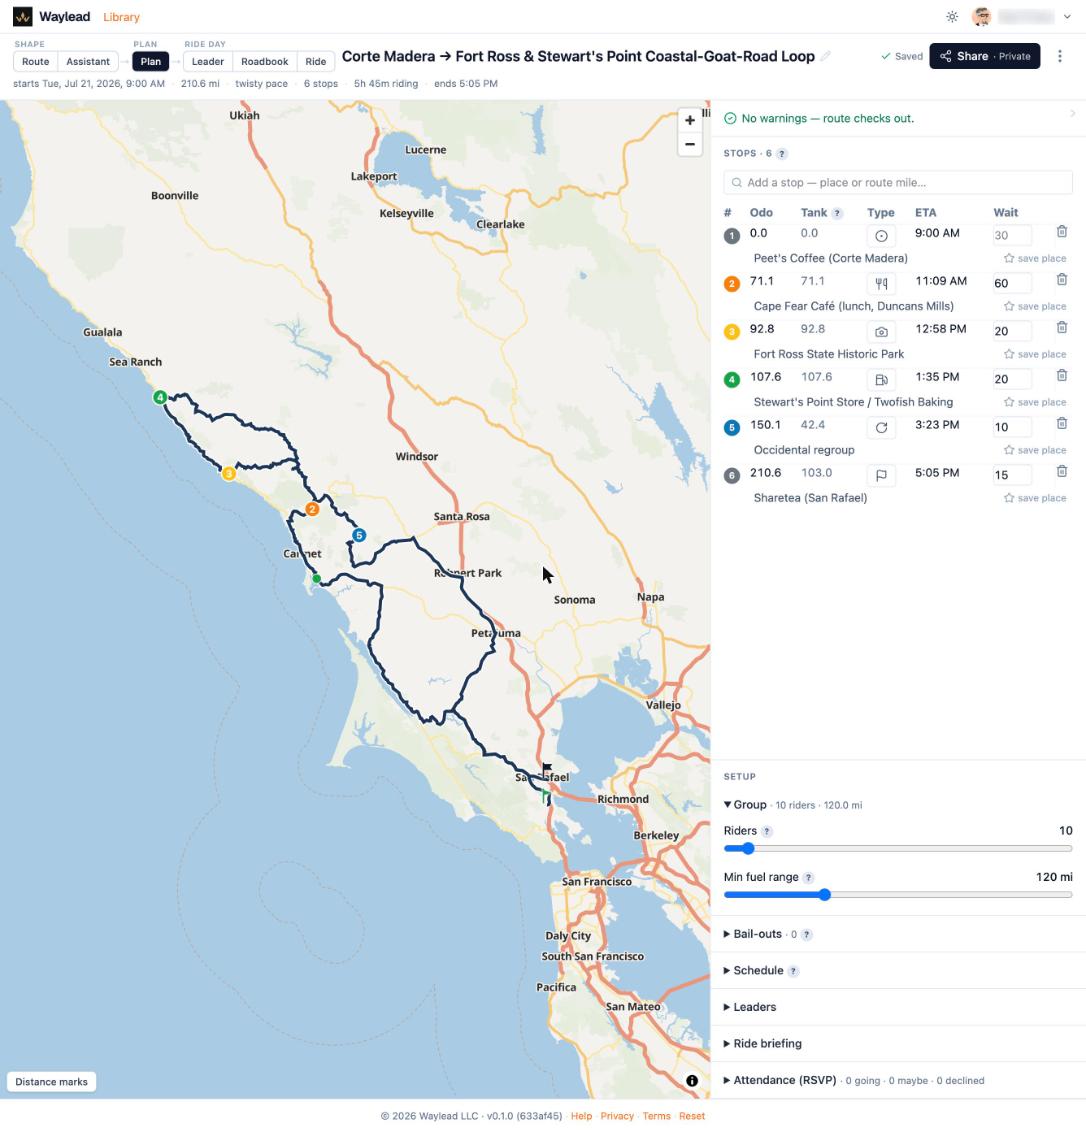Open the three-dot more options menu

(1059, 56)
